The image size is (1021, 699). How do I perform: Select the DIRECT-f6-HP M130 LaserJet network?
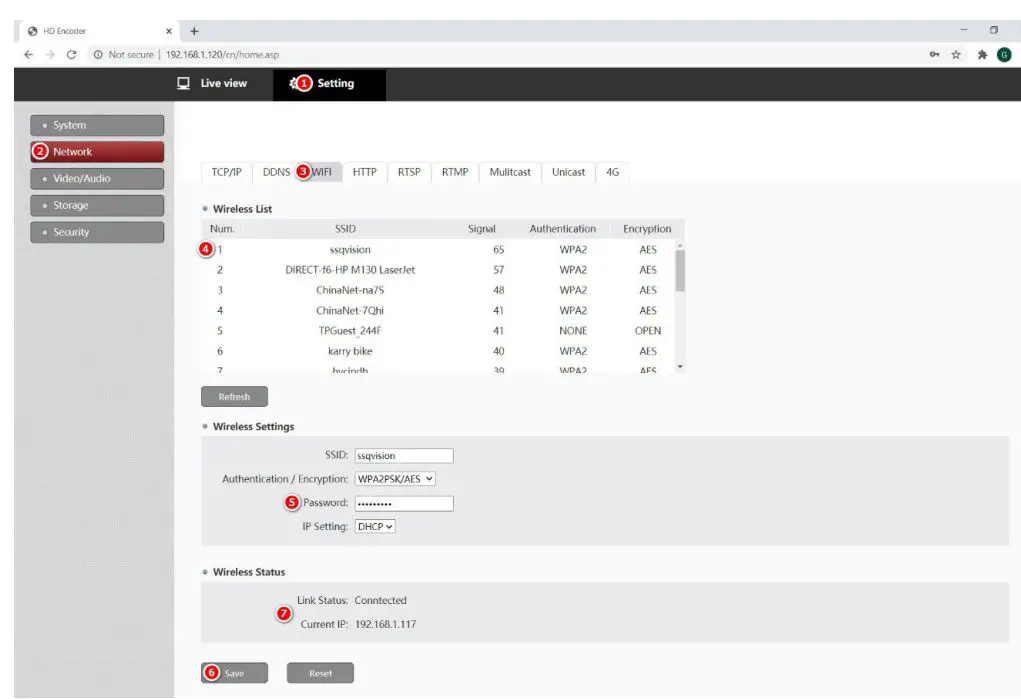pyautogui.click(x=438, y=270)
